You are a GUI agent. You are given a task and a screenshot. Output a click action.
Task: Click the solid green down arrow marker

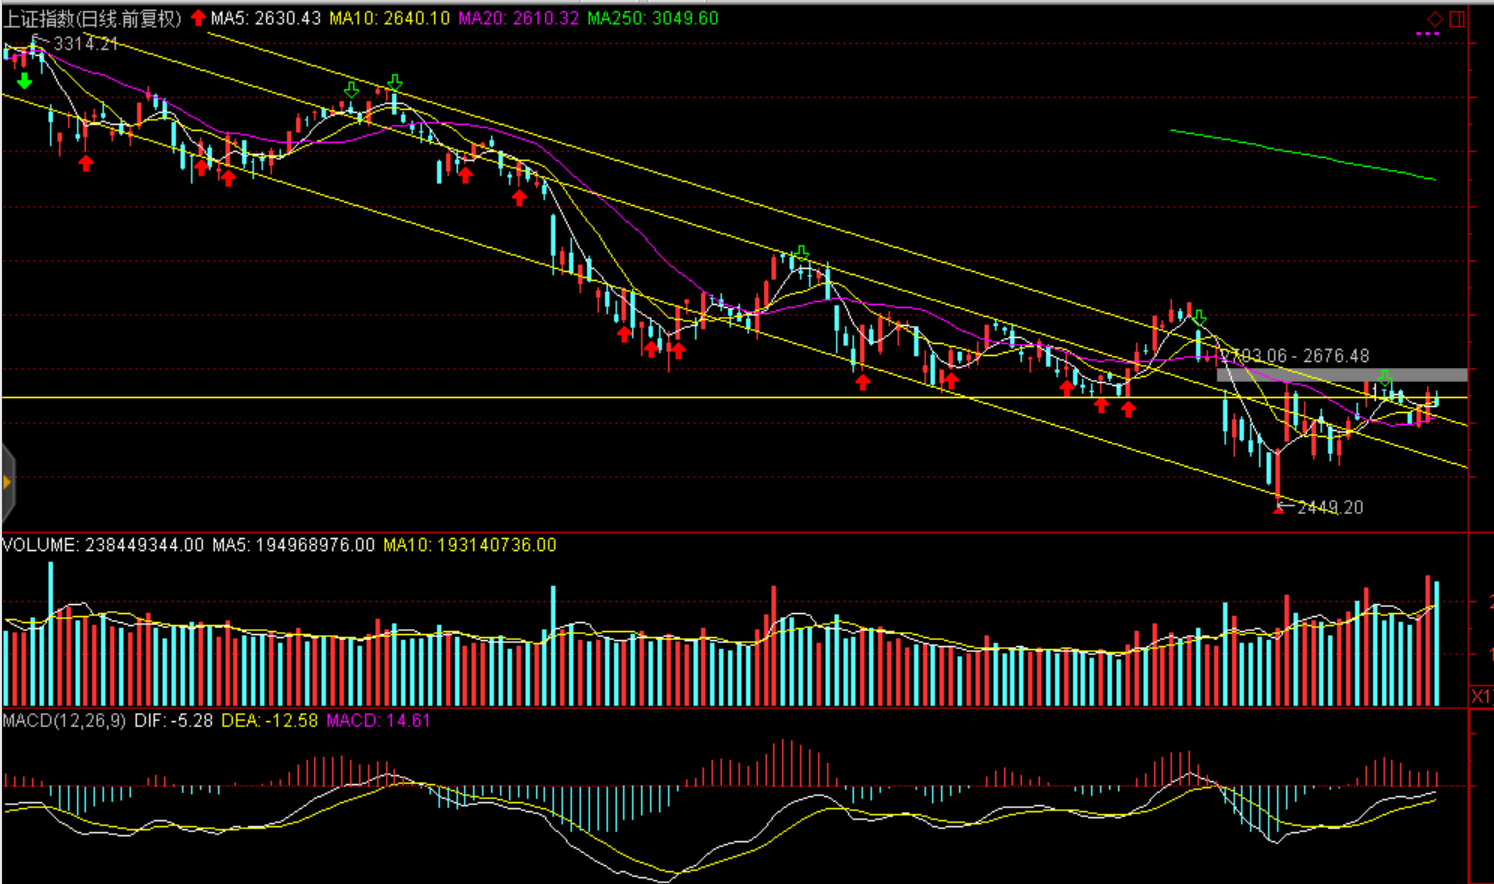[x=25, y=81]
